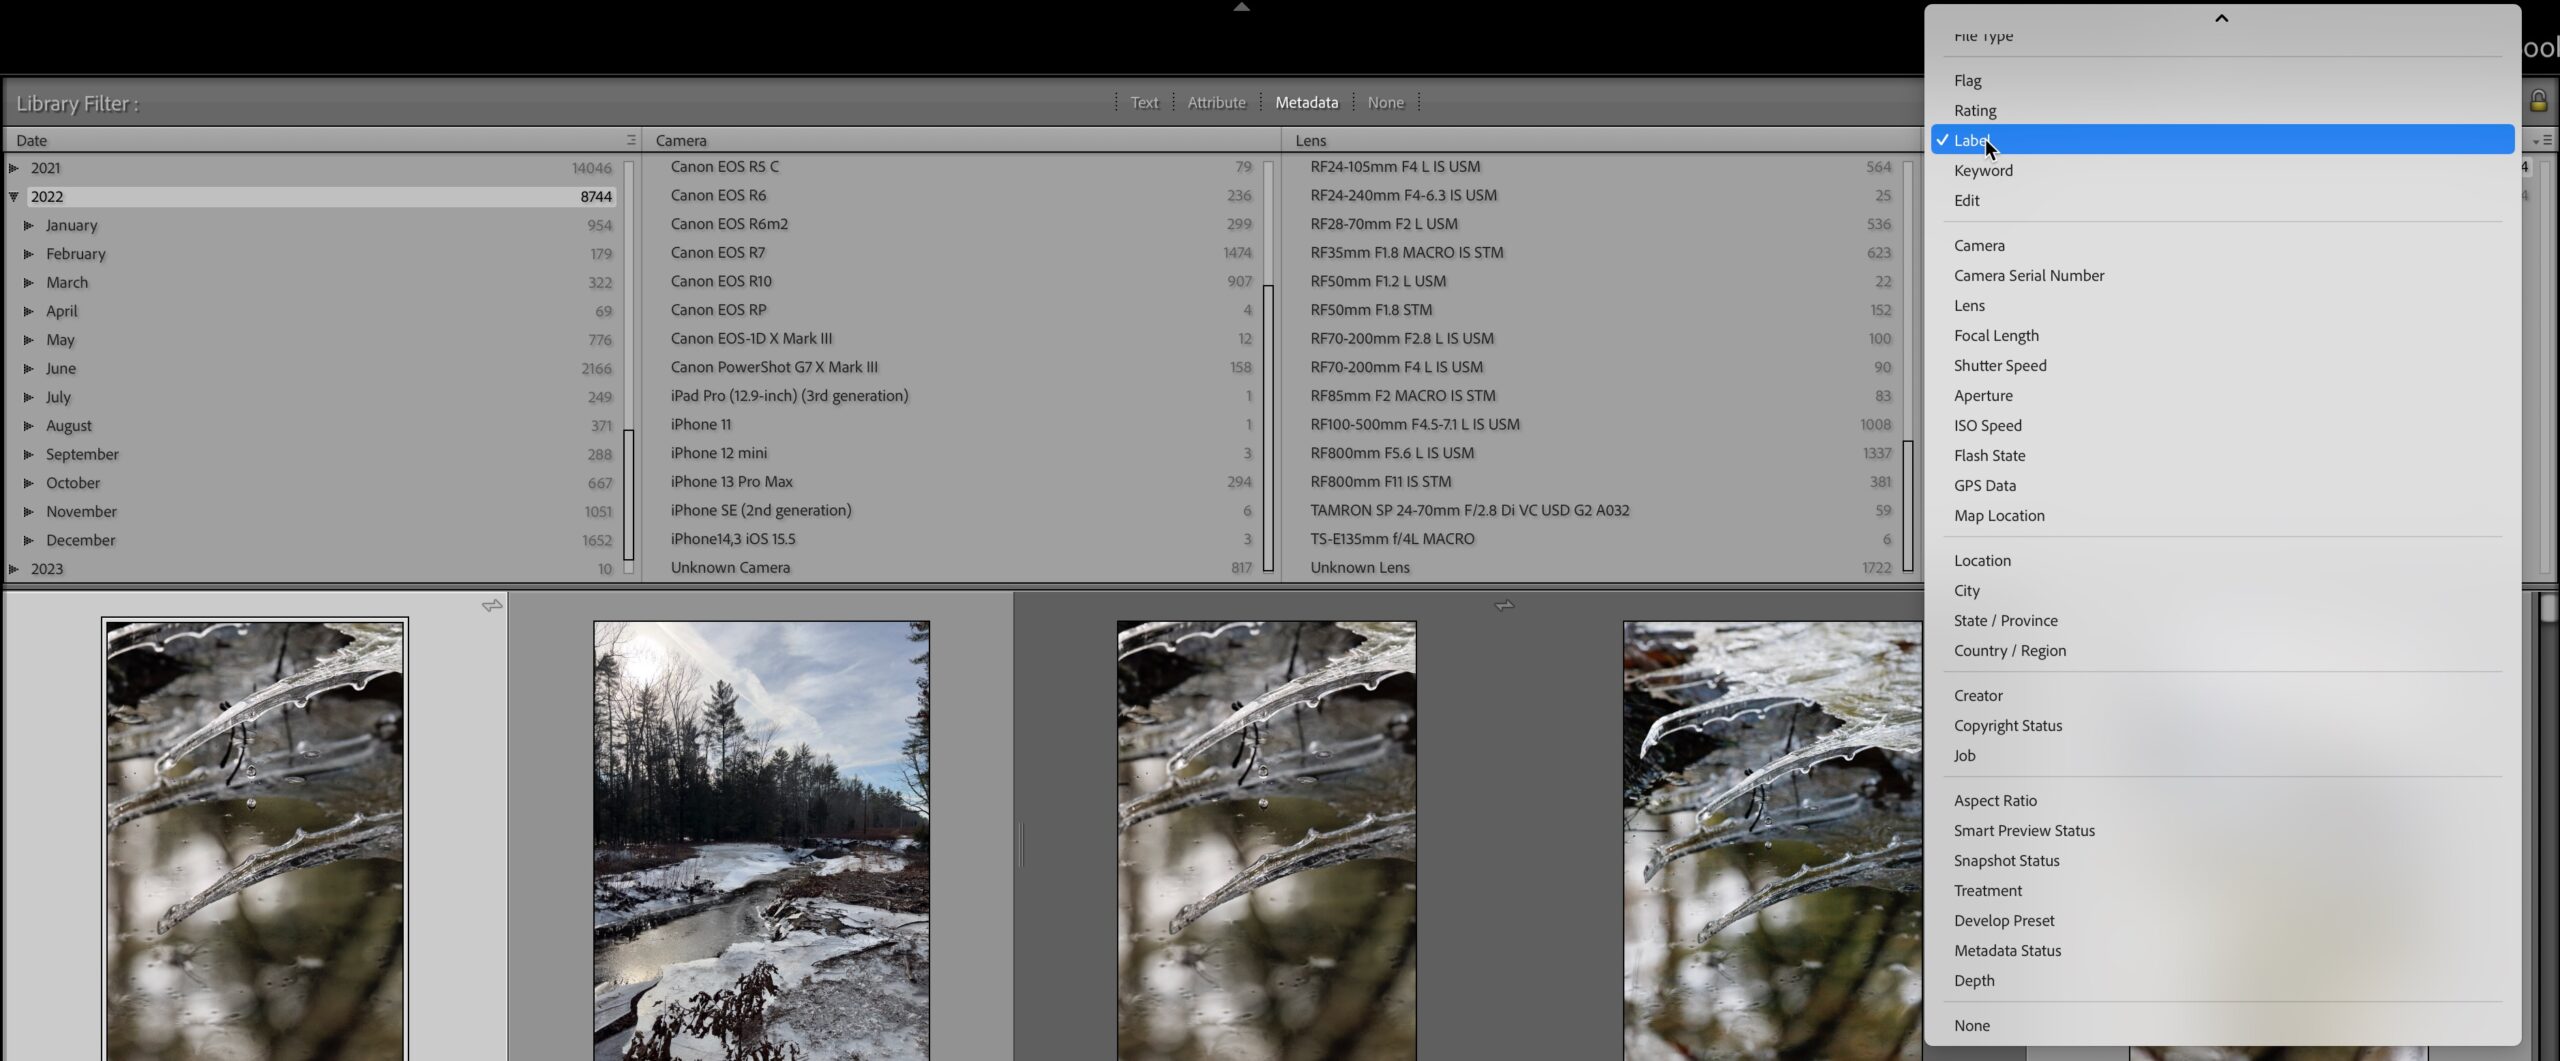Click the flag badge on the first thumbnail
The image size is (2560, 1061).
point(491,605)
